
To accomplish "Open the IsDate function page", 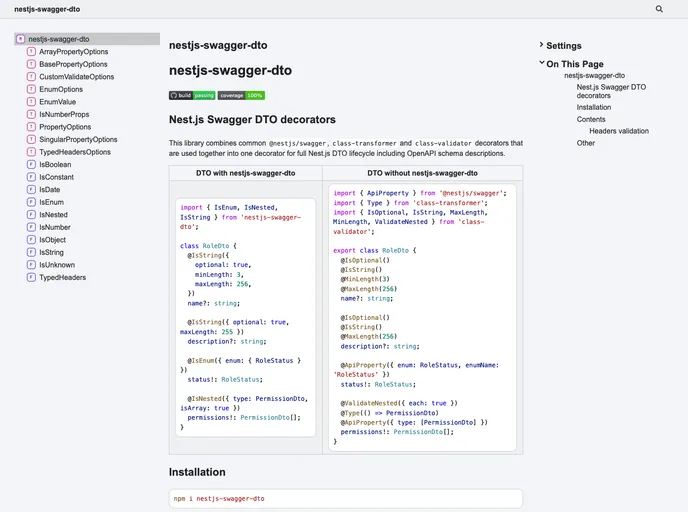I will 50,190.
